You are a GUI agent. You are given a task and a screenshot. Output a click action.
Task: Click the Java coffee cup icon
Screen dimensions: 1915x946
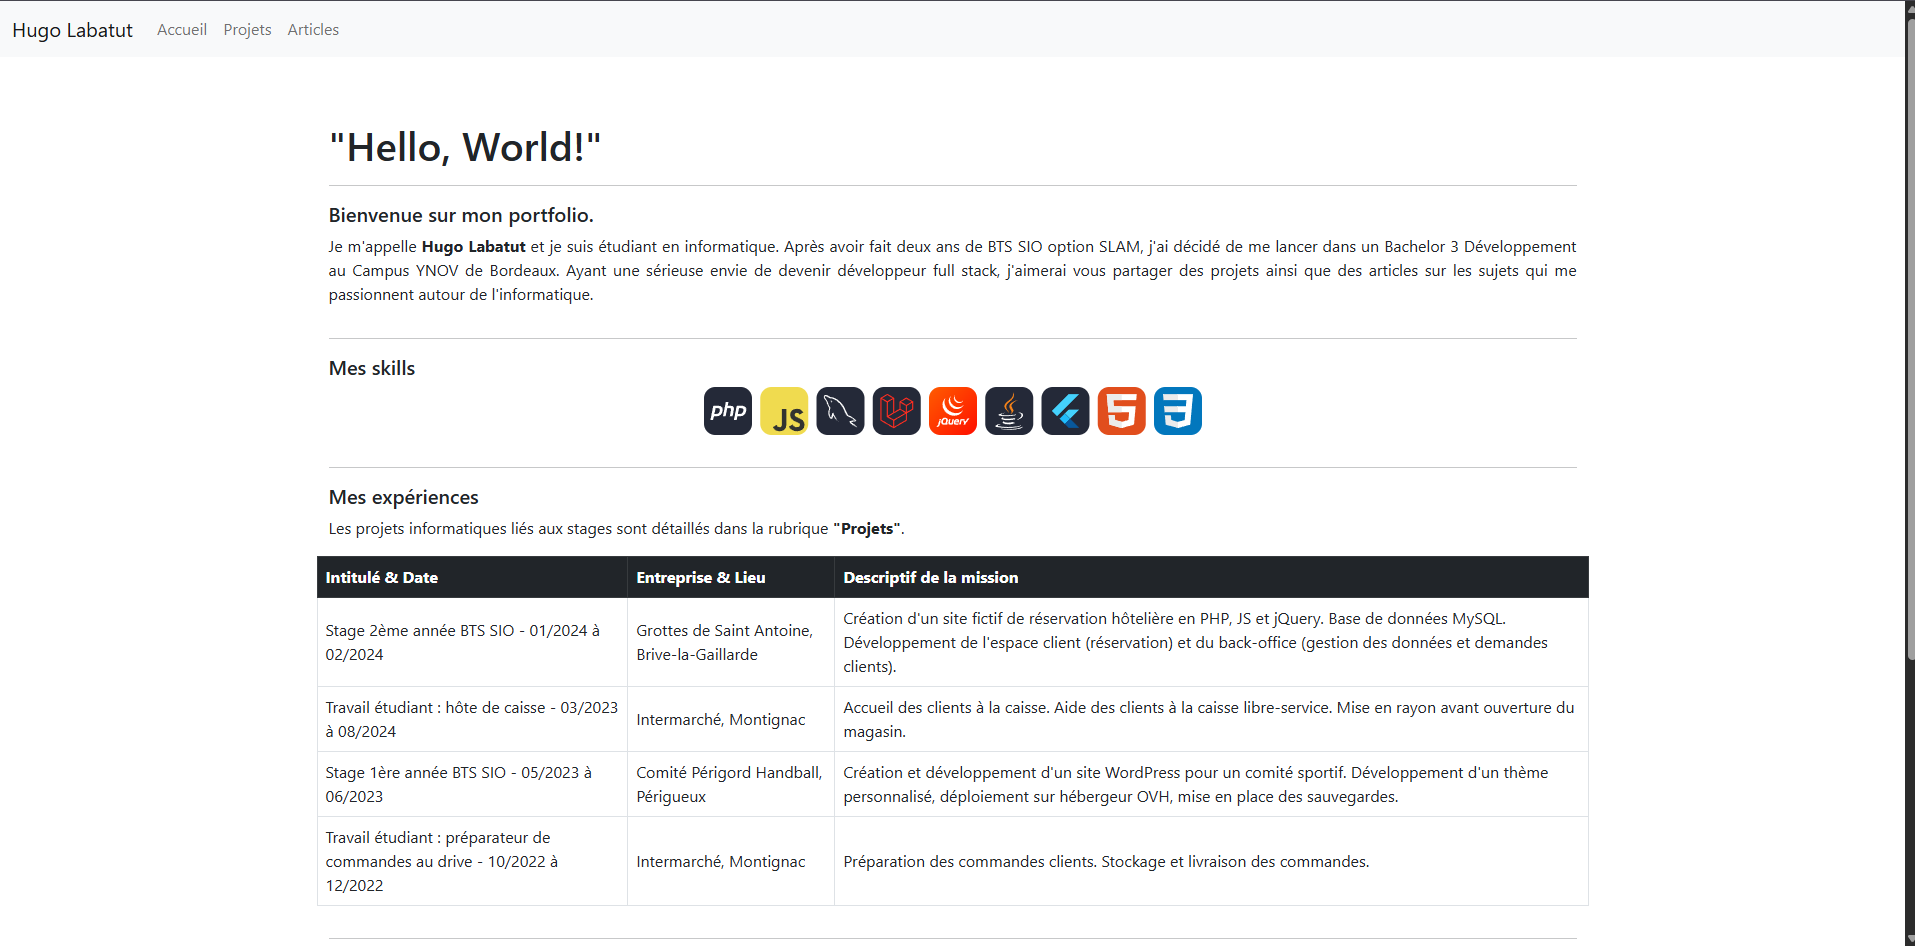[x=1009, y=411]
